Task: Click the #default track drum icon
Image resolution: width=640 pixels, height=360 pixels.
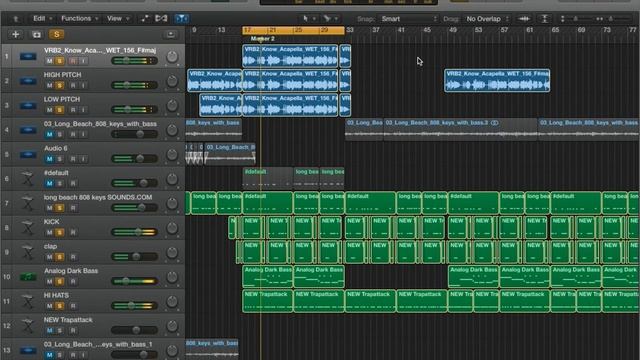Action: [x=28, y=179]
